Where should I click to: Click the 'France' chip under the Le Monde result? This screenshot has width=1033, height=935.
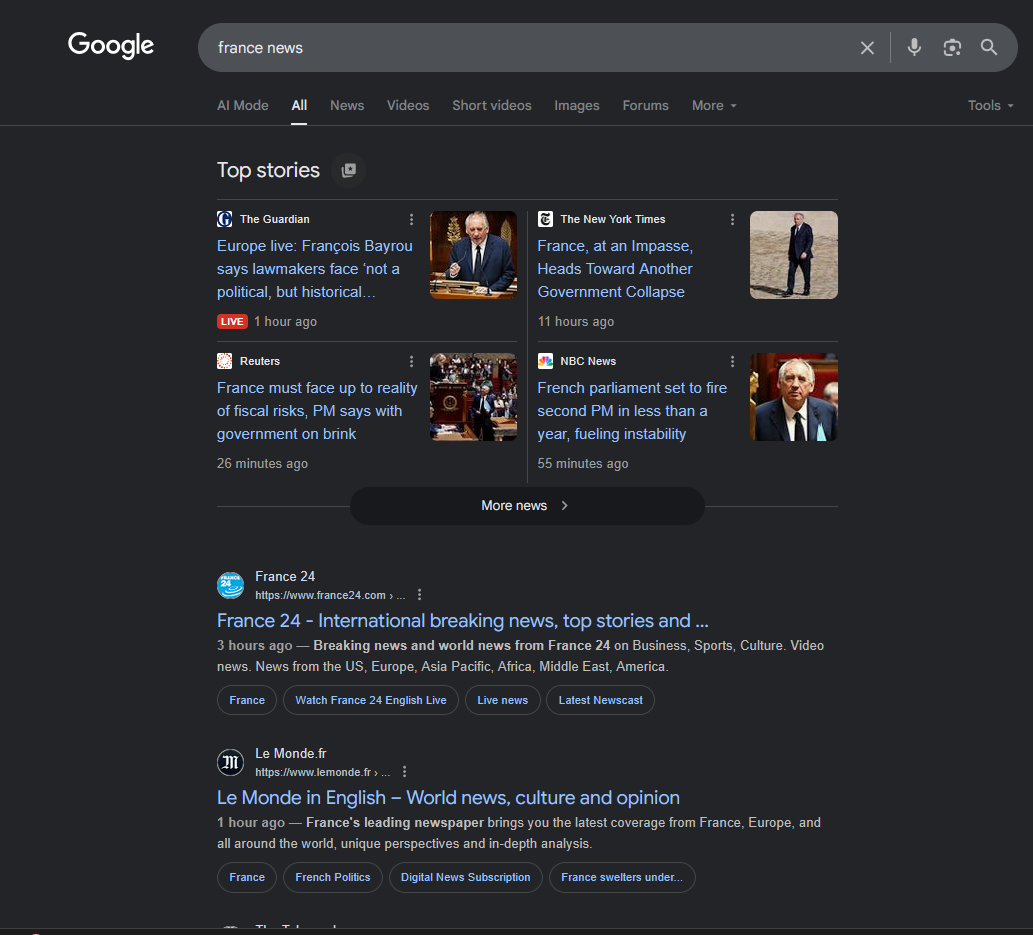(x=247, y=877)
